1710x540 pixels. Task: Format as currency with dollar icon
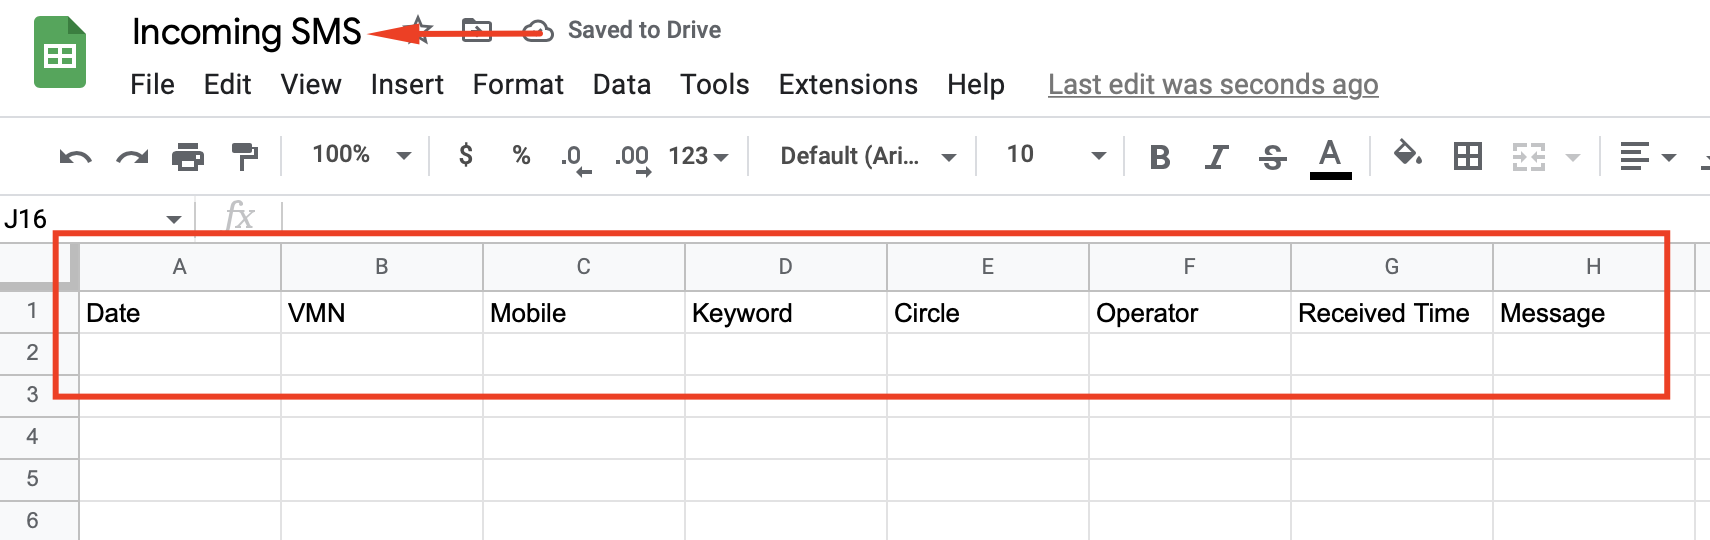pyautogui.click(x=466, y=155)
